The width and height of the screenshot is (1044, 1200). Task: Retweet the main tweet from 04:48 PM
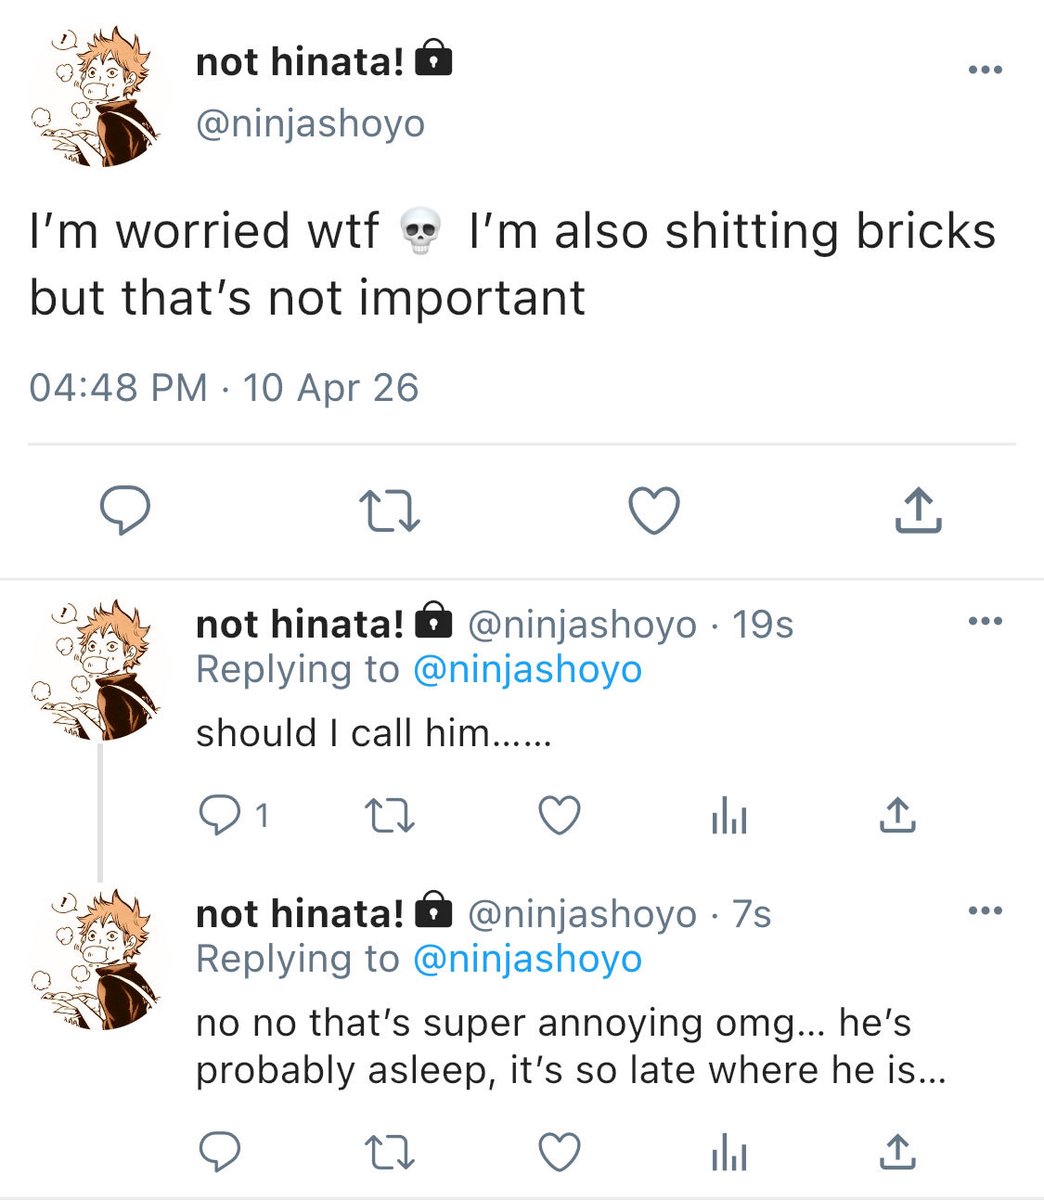pyautogui.click(x=390, y=512)
